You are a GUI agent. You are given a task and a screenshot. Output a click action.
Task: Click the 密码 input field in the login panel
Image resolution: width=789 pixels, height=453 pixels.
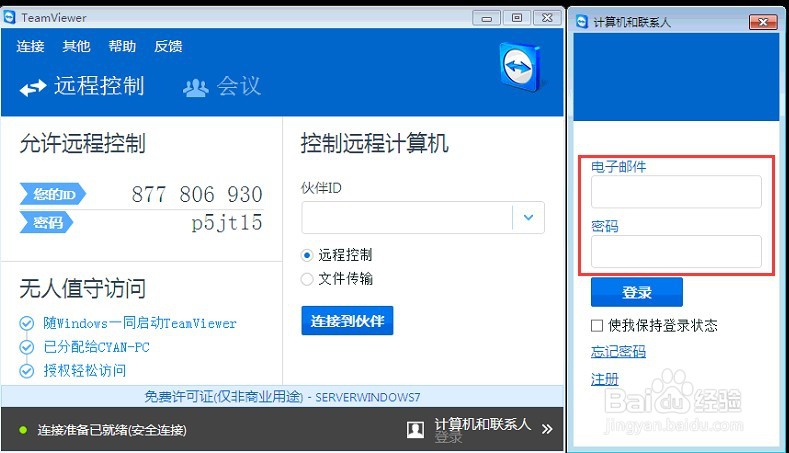(x=676, y=251)
